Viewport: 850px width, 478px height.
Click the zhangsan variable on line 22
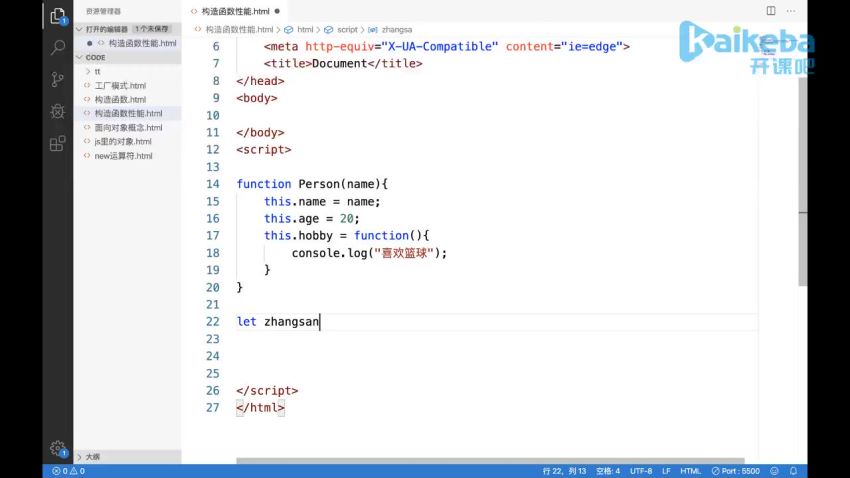291,322
